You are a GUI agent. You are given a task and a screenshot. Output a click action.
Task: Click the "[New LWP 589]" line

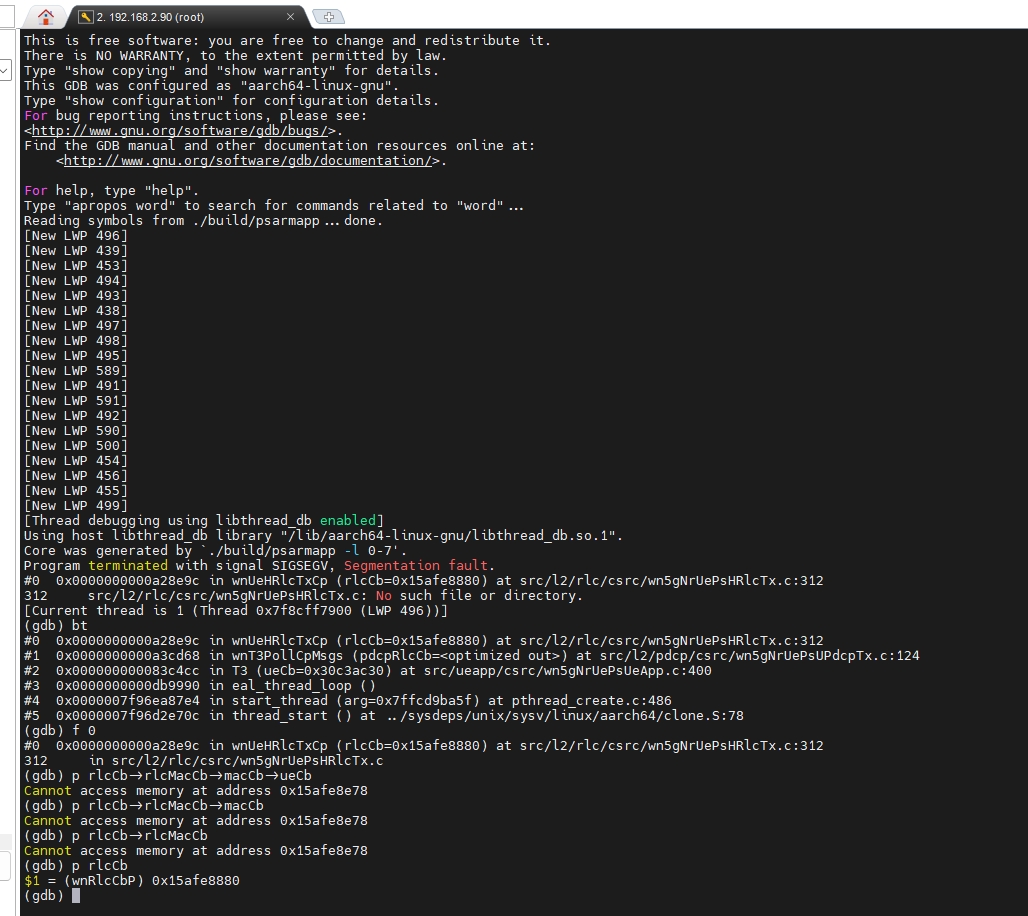[76, 371]
